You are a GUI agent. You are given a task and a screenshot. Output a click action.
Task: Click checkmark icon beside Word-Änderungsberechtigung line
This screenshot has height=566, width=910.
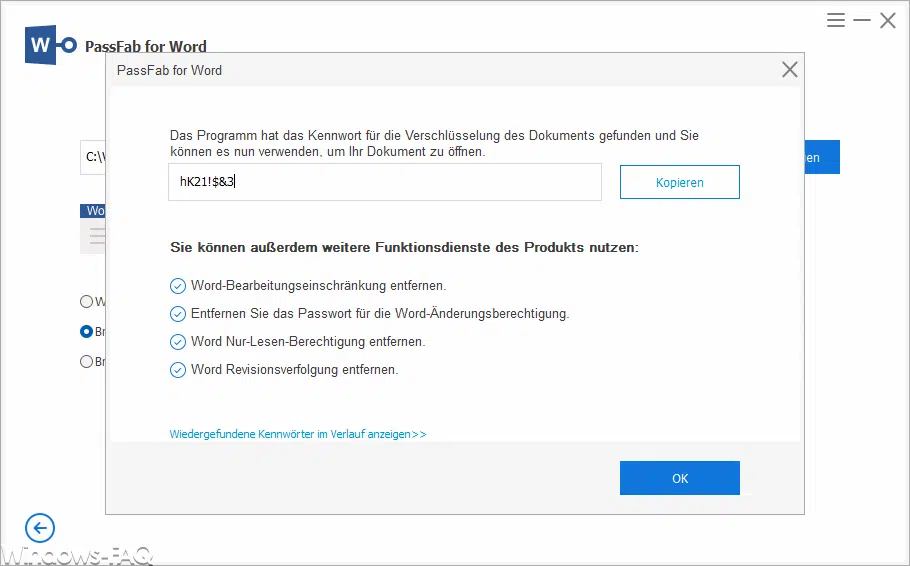point(179,314)
